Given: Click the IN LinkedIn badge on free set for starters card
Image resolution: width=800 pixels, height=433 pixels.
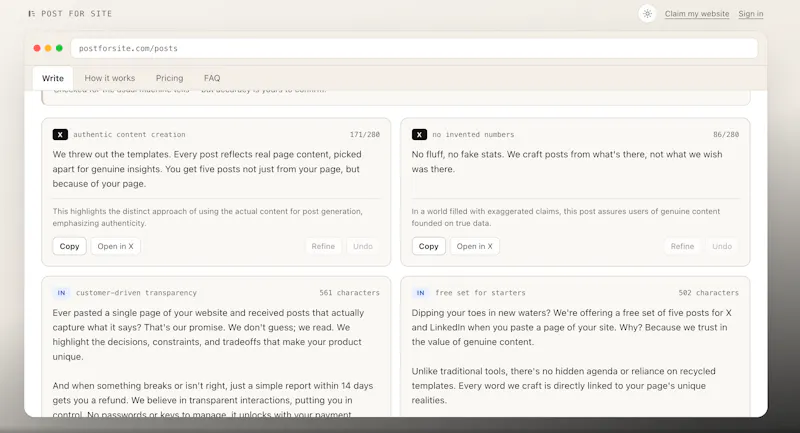Looking at the screenshot, I should pos(420,293).
